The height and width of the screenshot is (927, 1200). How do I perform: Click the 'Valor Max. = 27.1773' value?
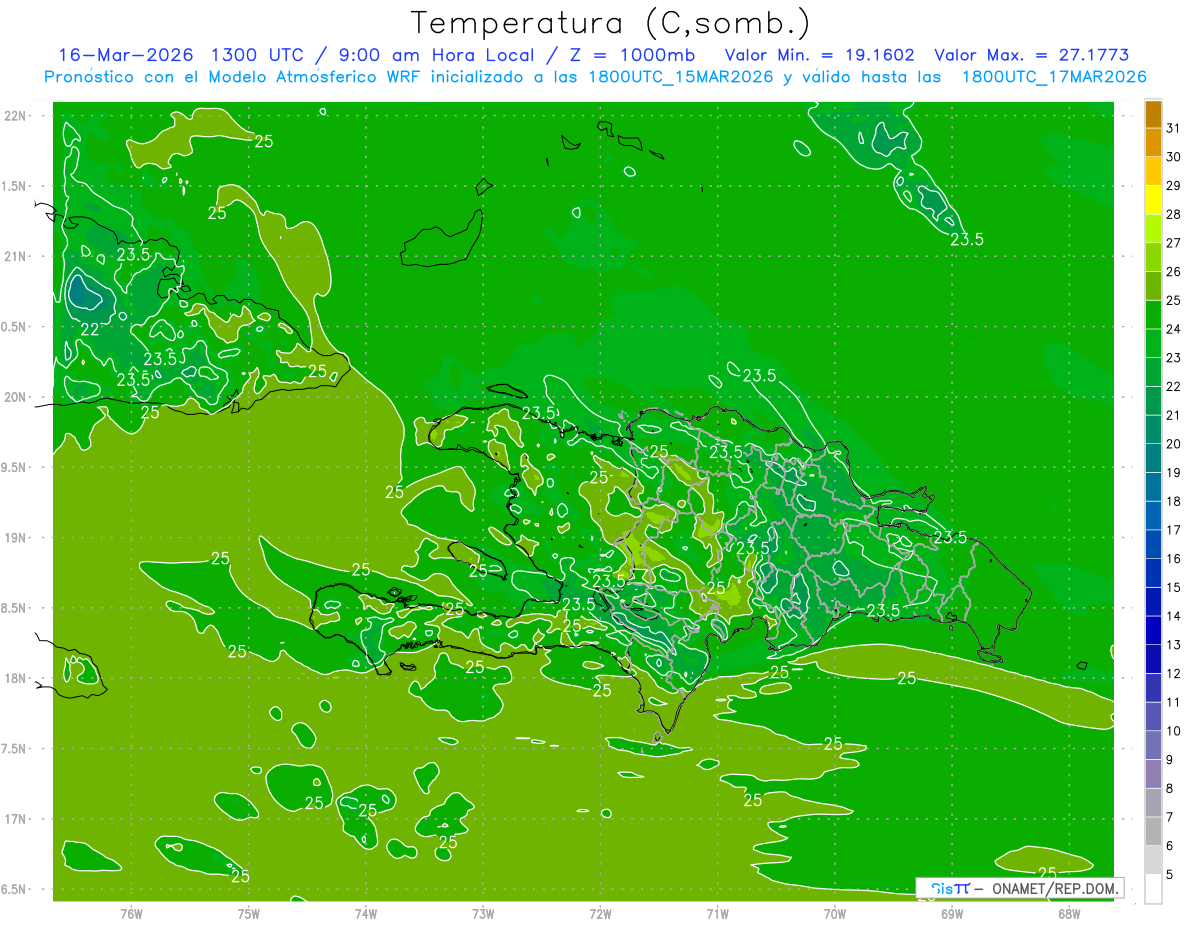1032,55
